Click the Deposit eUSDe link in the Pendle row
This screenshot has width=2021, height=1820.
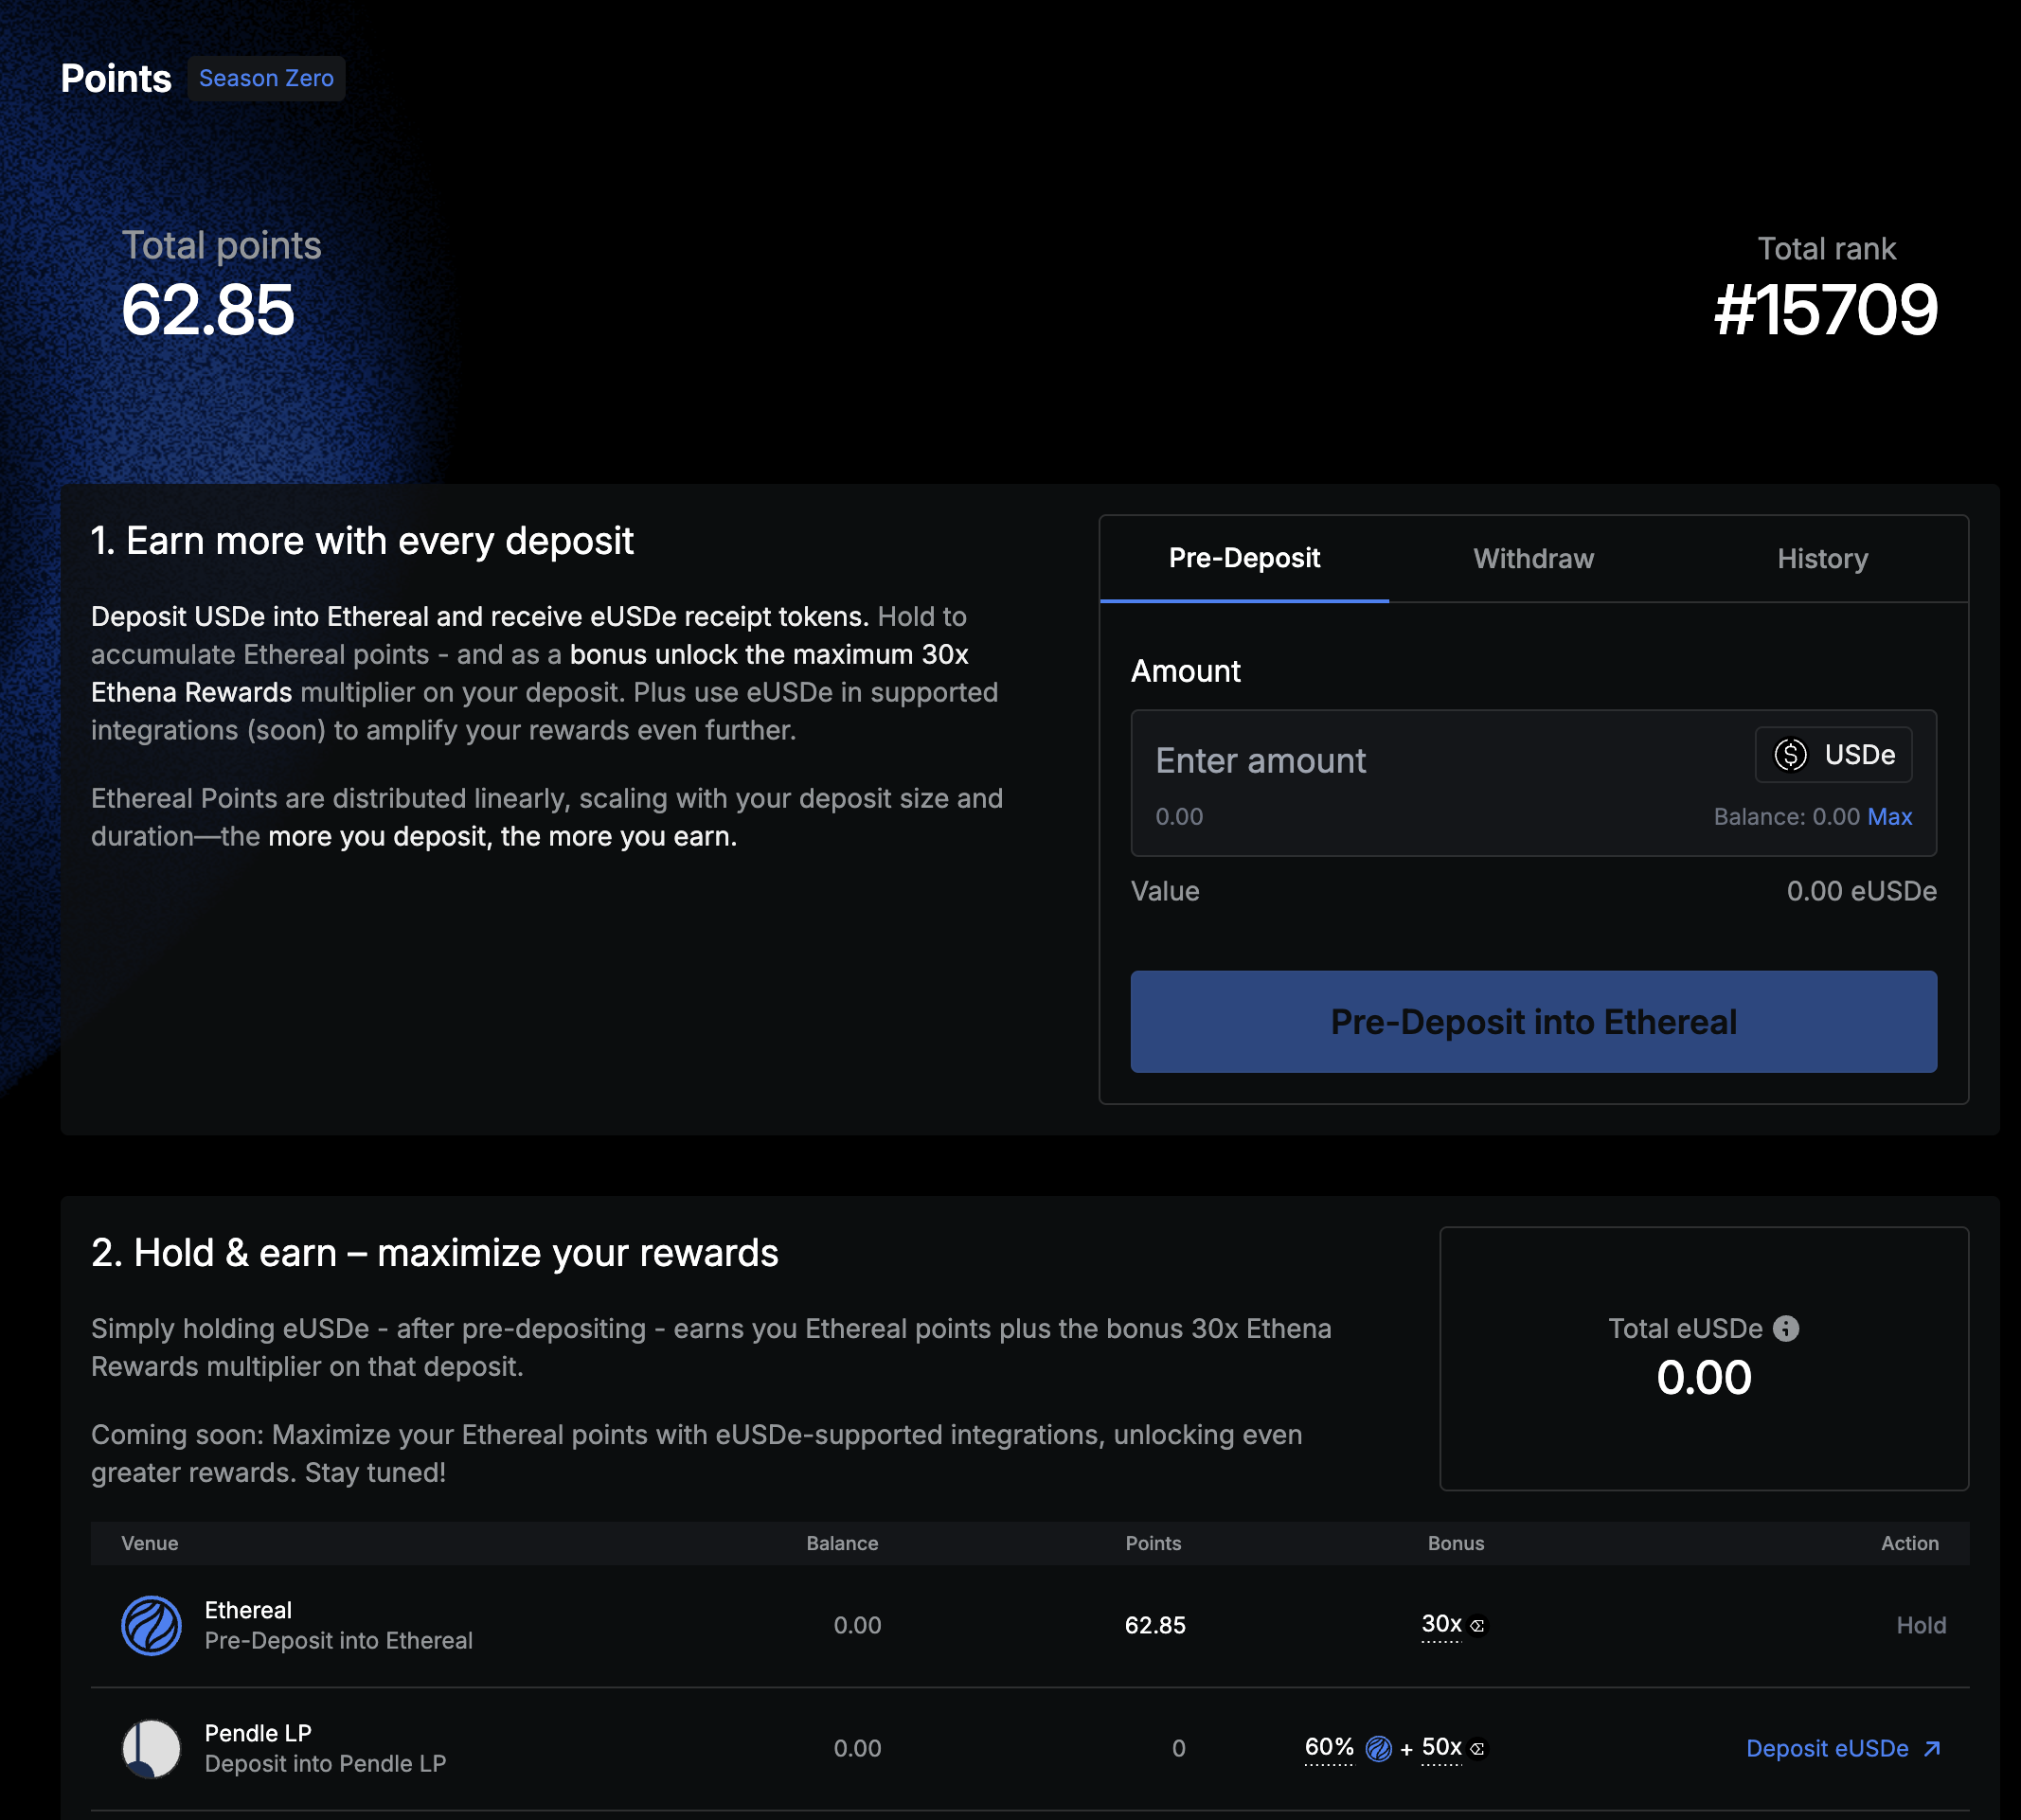click(1826, 1748)
